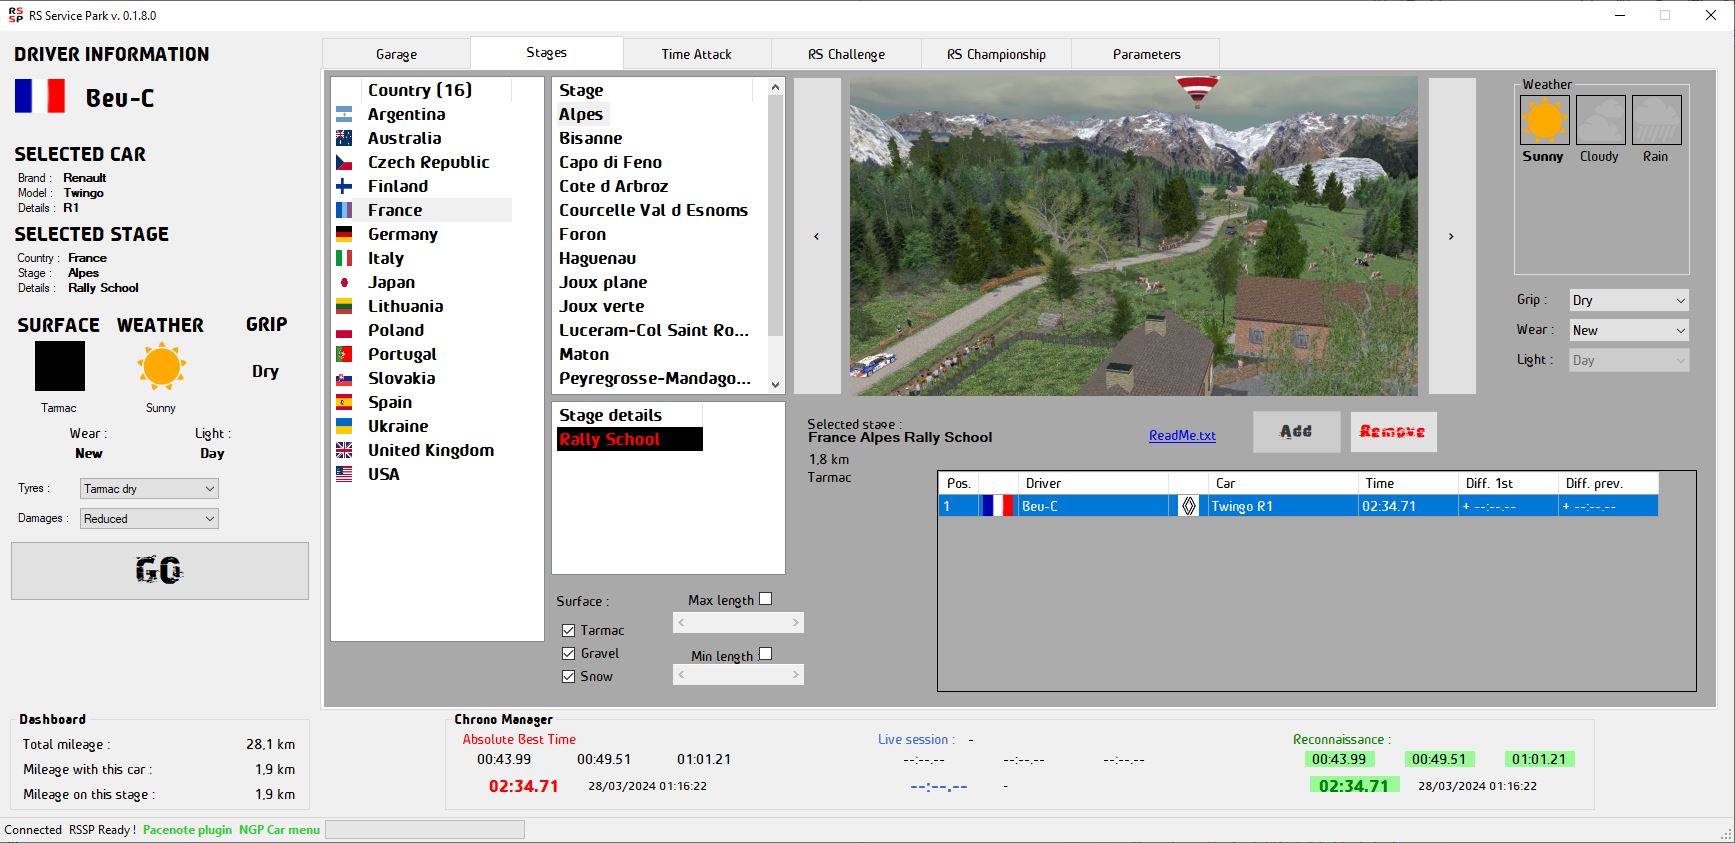Open the Light dropdown set to Day
Viewport: 1735px width, 843px height.
click(1628, 360)
